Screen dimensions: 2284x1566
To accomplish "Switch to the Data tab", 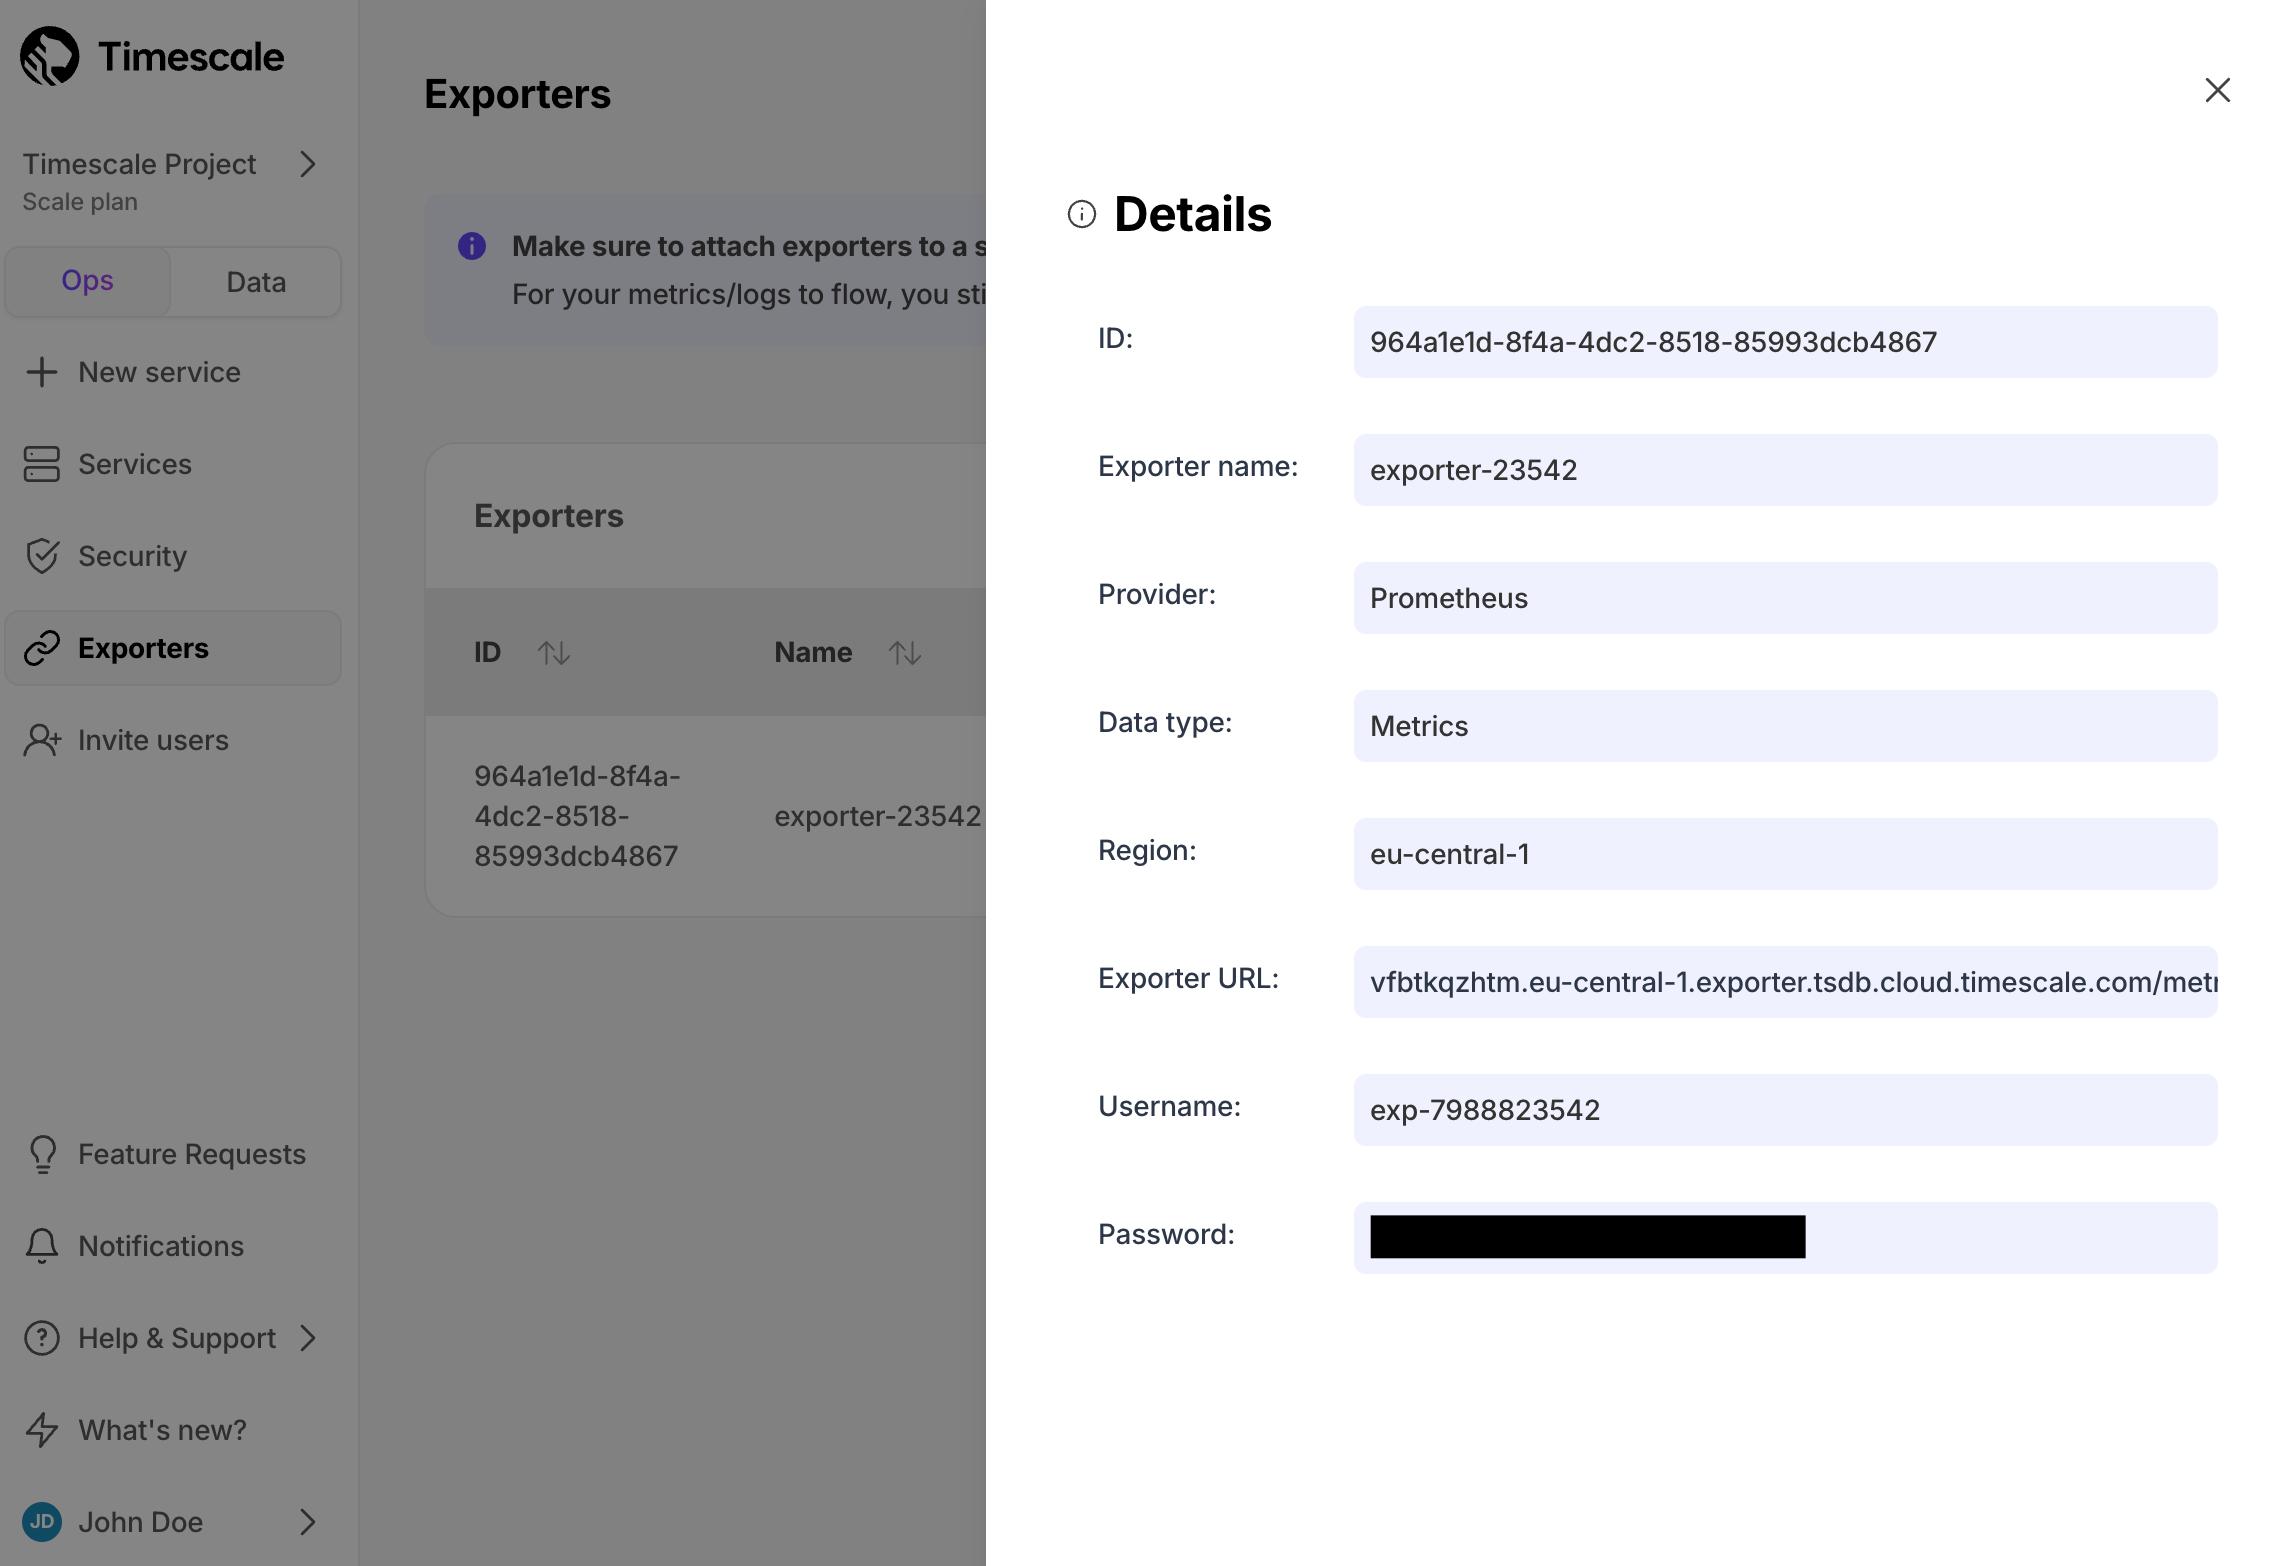I will pyautogui.click(x=256, y=281).
